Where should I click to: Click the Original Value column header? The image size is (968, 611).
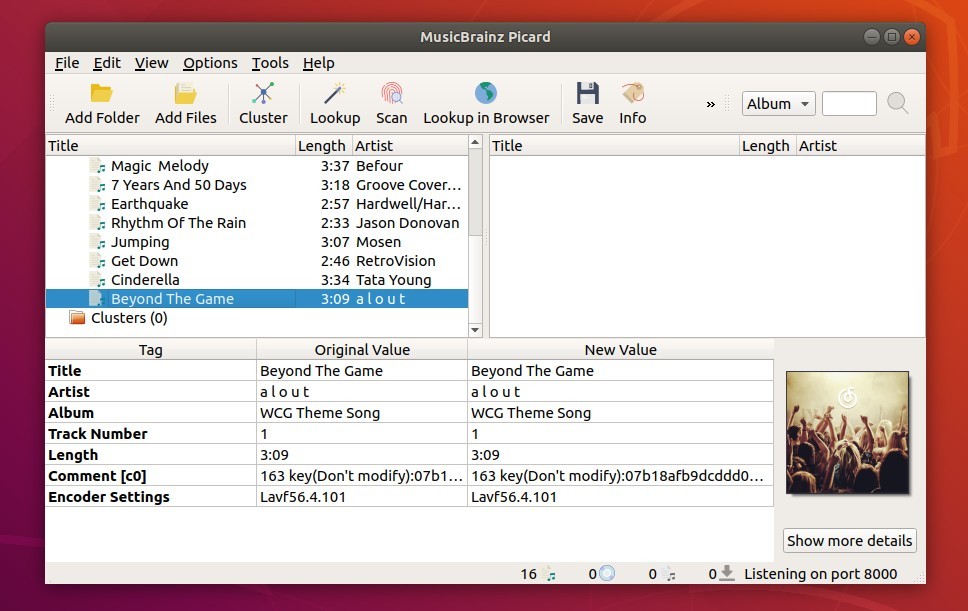[x=362, y=350]
